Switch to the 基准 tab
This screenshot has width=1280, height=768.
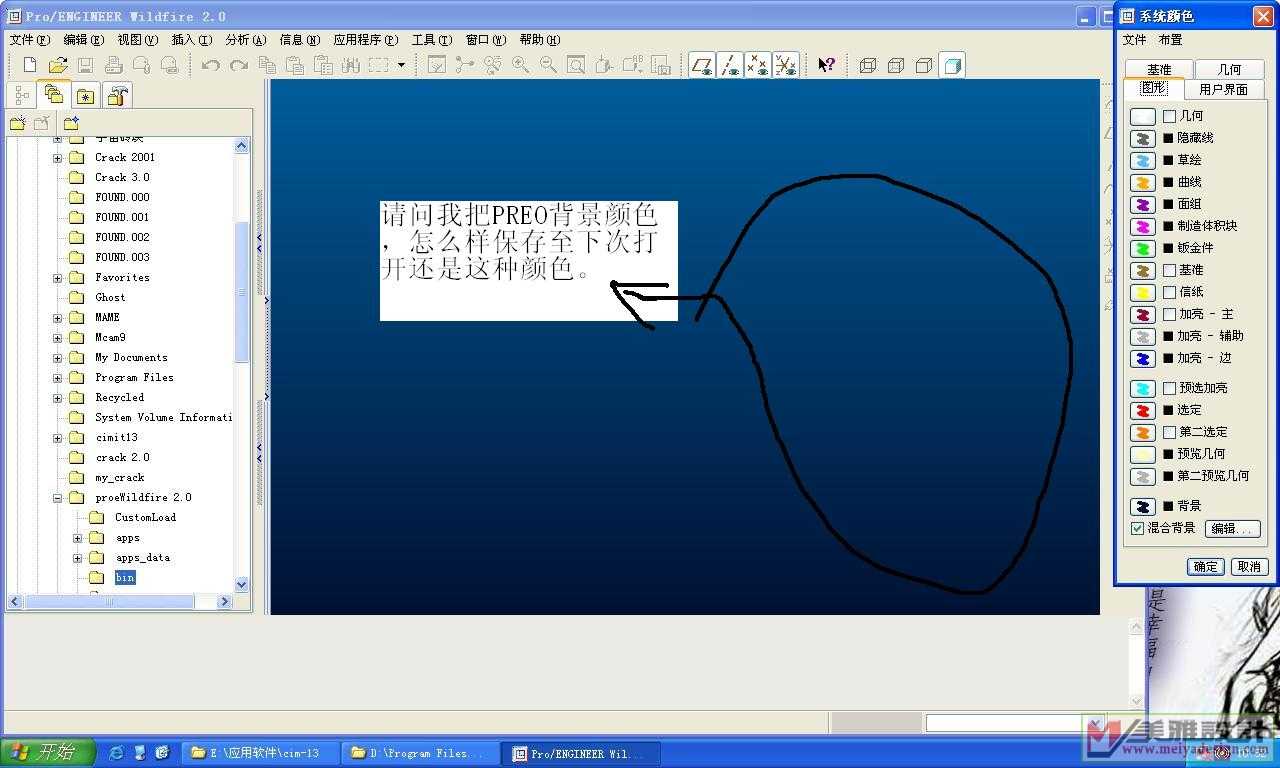pos(1159,69)
